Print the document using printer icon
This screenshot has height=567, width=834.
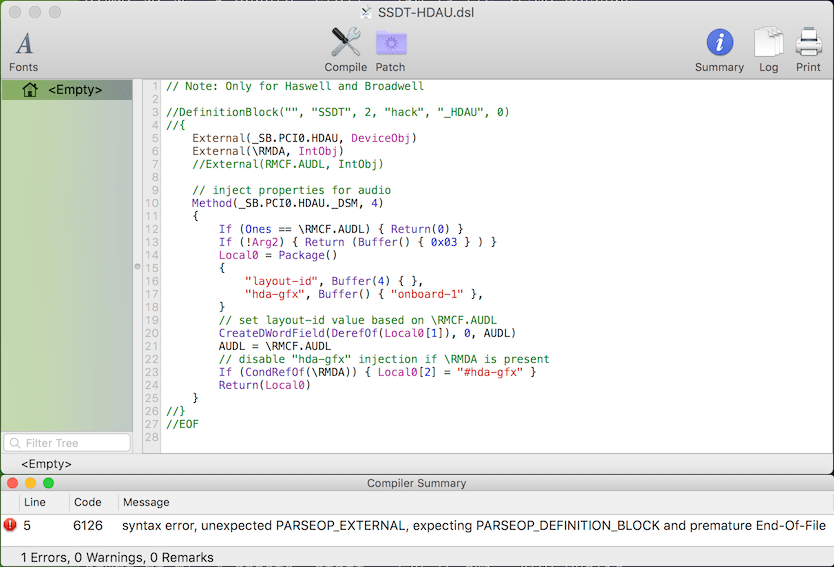[808, 42]
